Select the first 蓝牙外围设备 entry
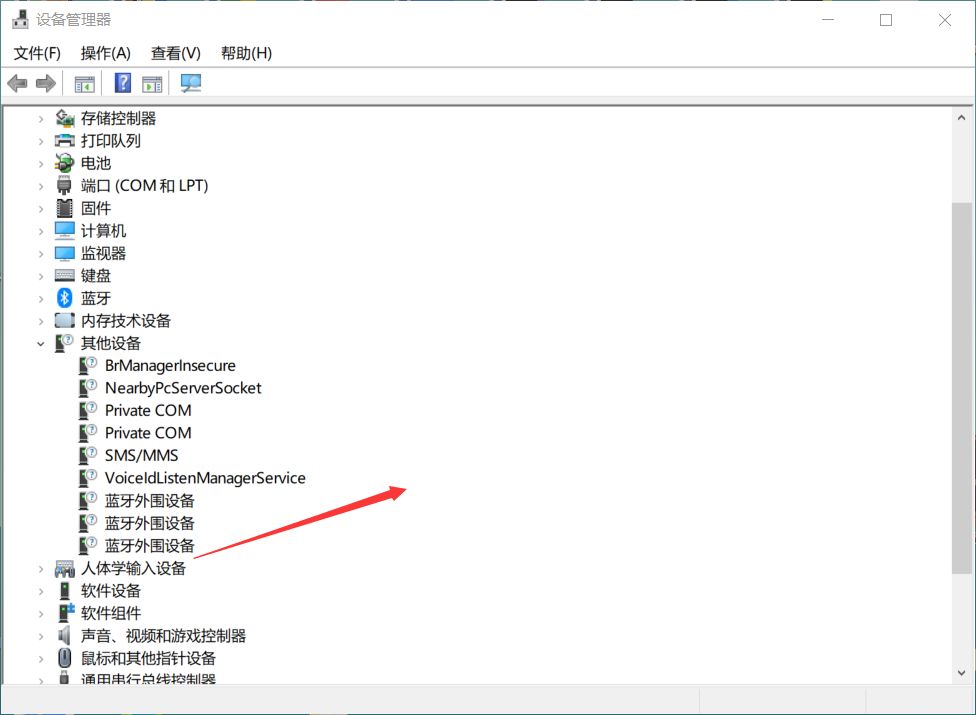Screen dimensions: 976x715 click(149, 500)
